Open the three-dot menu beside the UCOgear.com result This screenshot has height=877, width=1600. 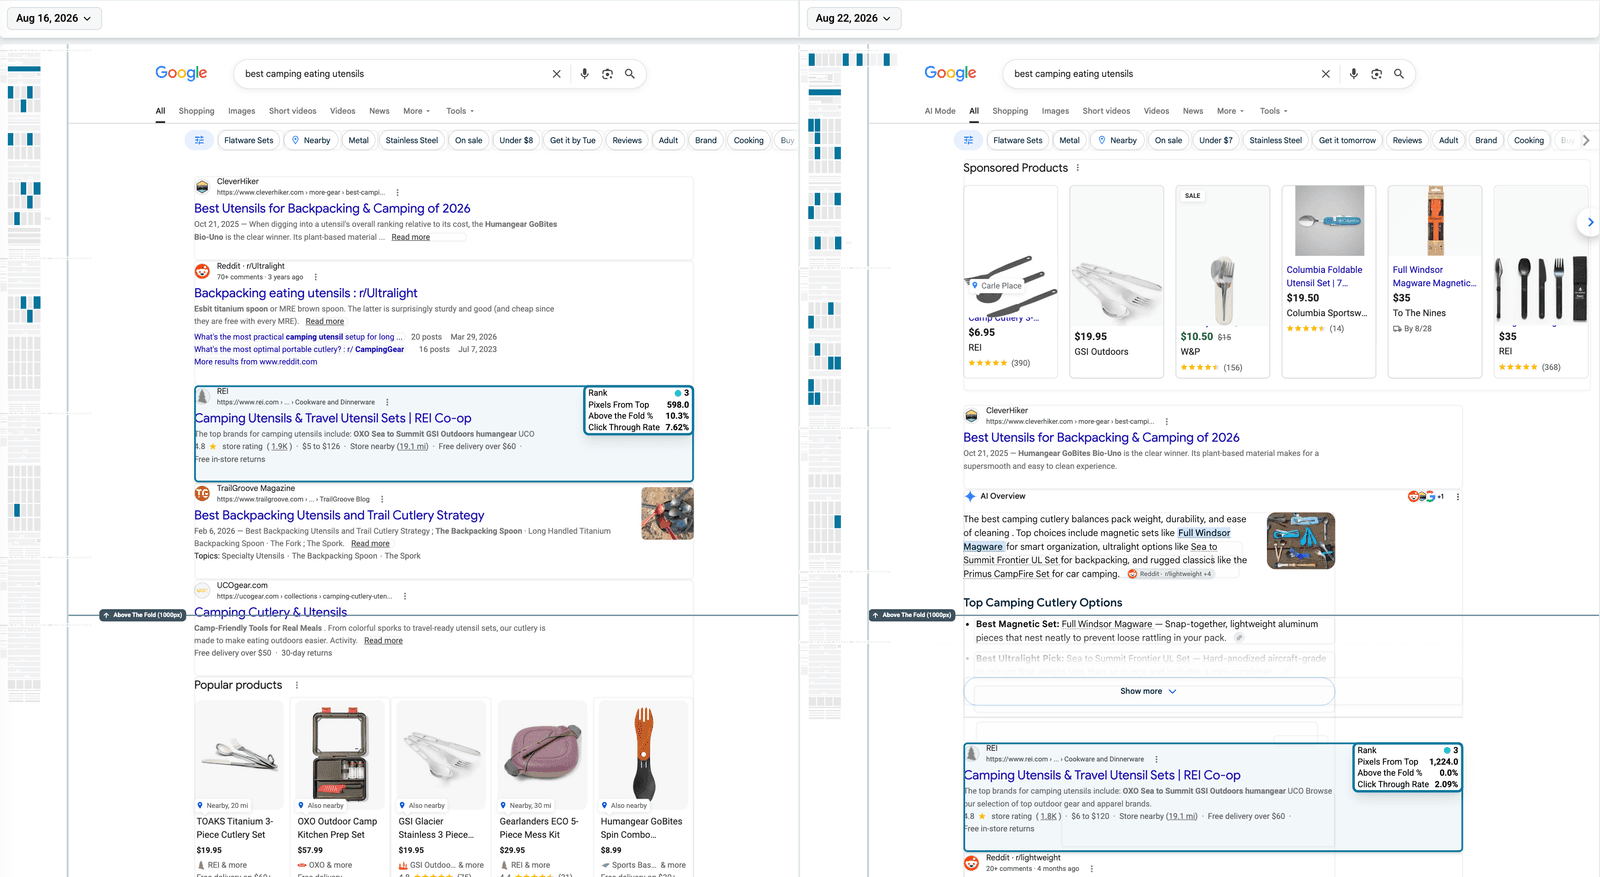pos(405,596)
